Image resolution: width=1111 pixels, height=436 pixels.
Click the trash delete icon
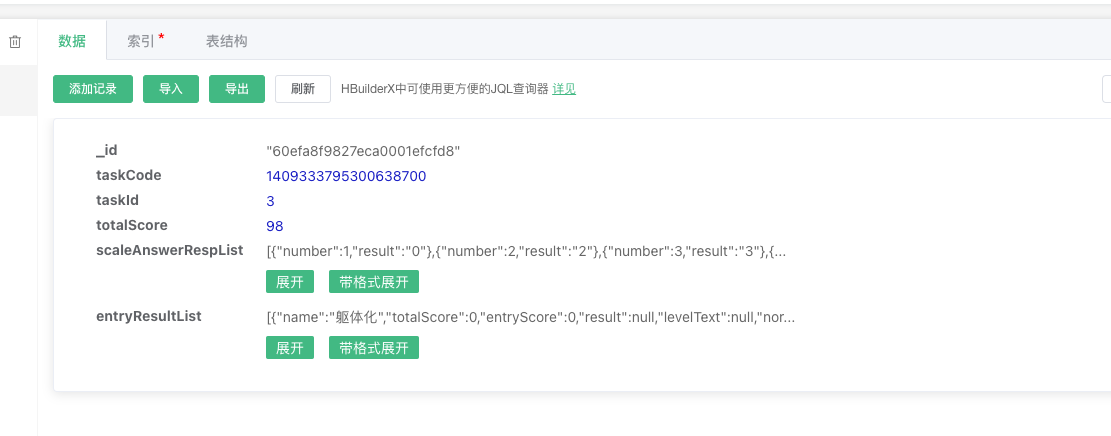[15, 42]
